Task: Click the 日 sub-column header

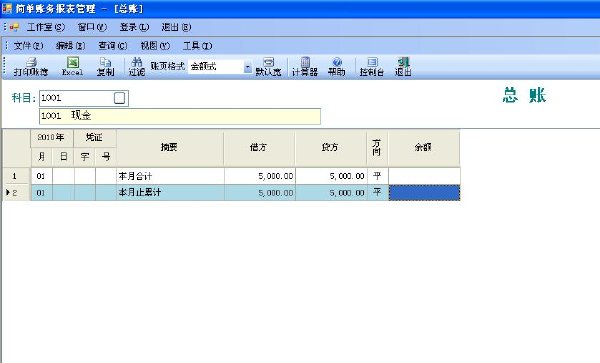Action: coord(63,157)
